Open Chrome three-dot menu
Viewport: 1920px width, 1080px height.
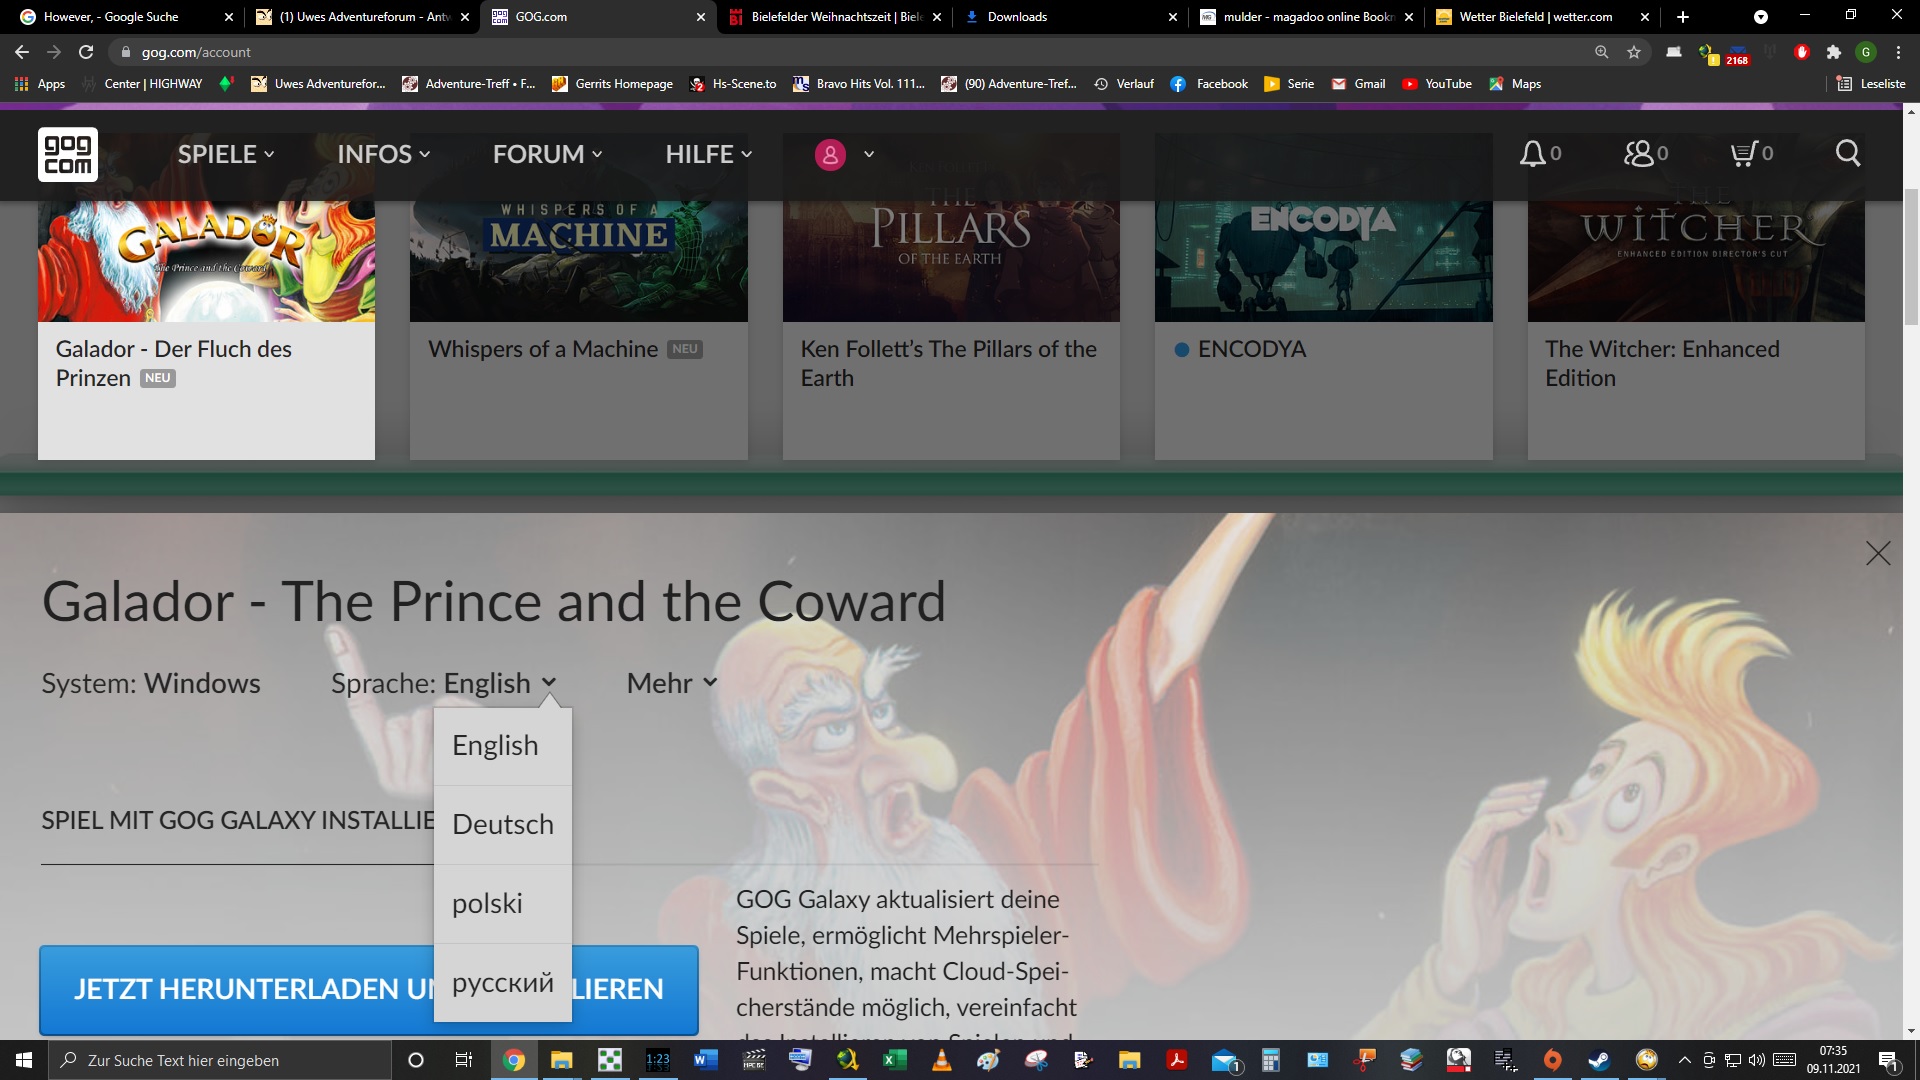pyautogui.click(x=1898, y=52)
